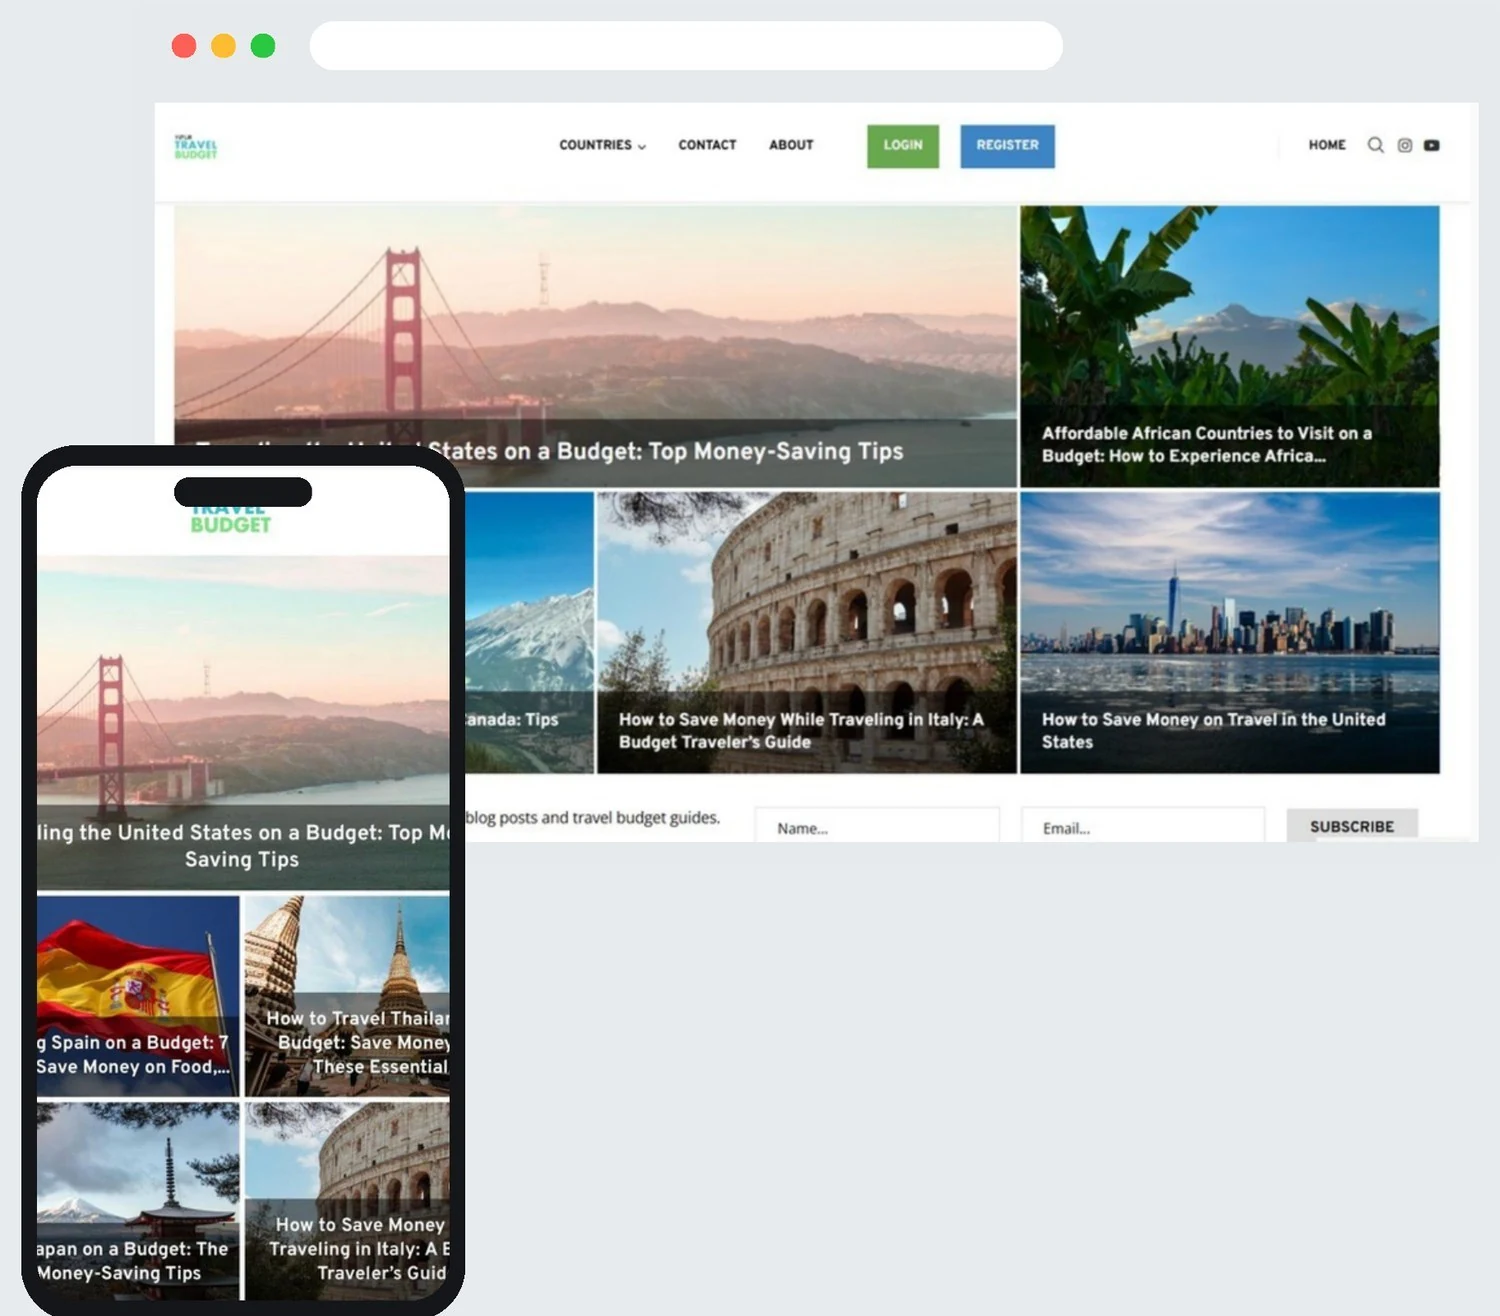Tap the Spain on a Budget card on phone
The image size is (1500, 1316).
point(138,996)
